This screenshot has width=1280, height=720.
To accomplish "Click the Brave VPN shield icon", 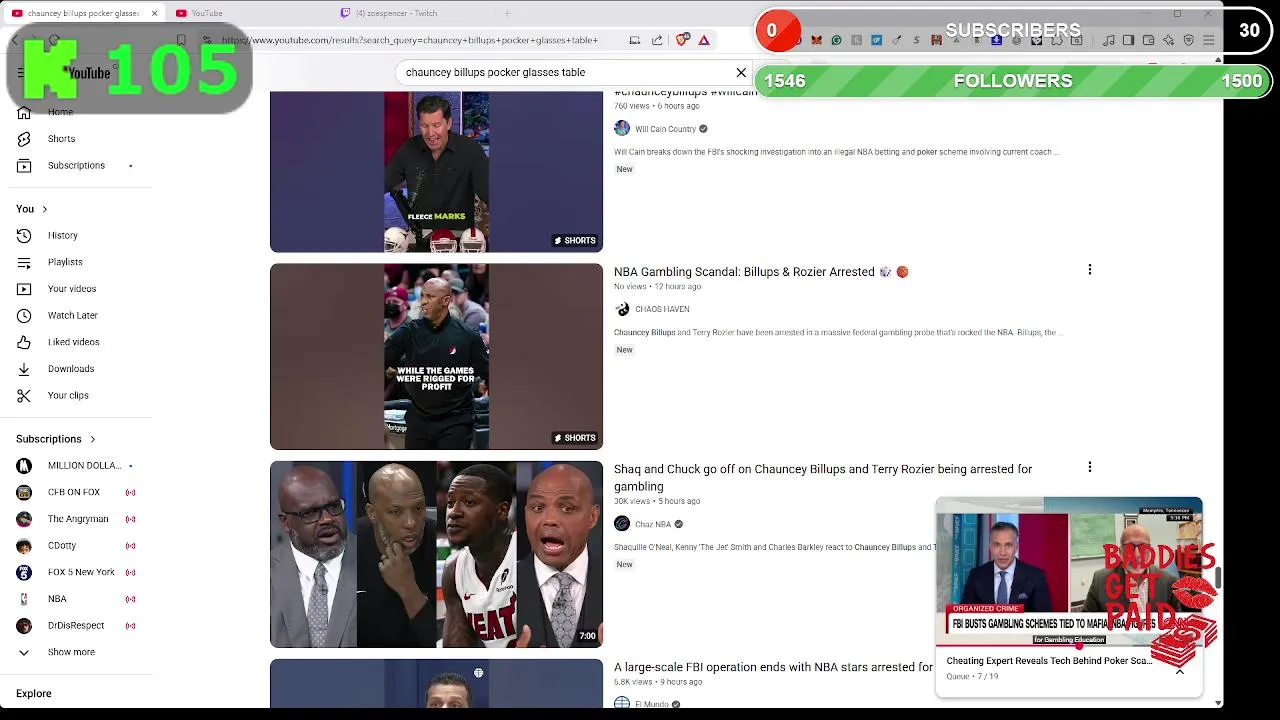I will coord(1189,40).
